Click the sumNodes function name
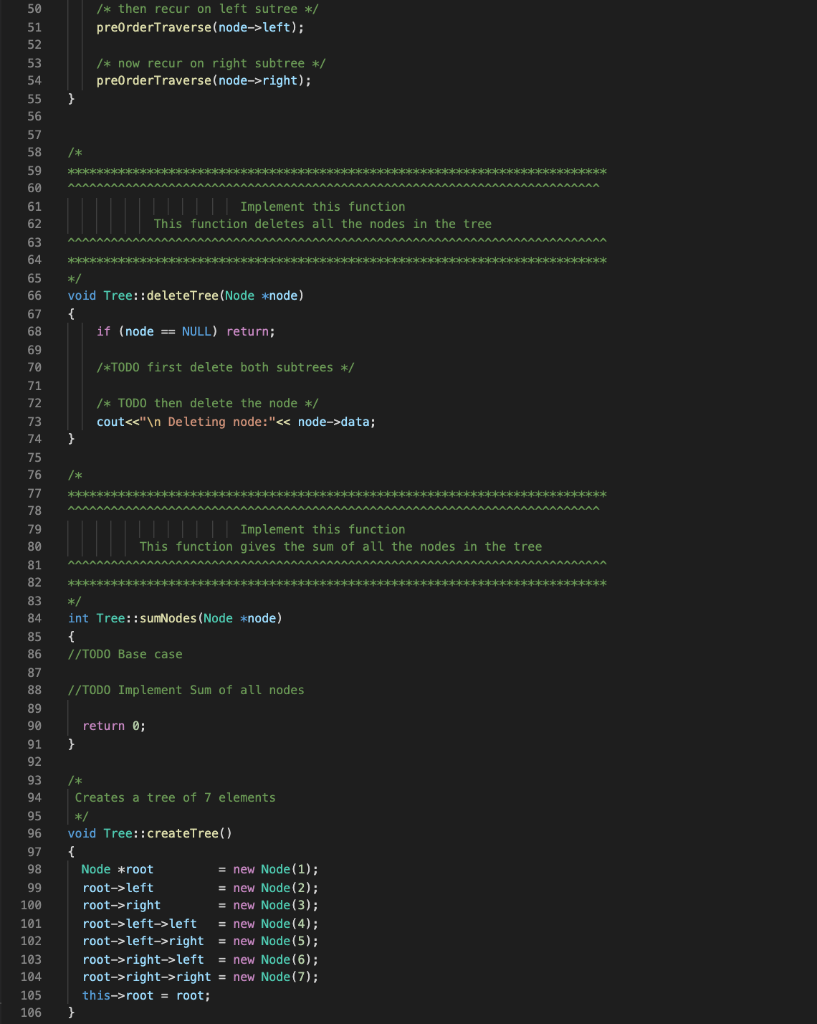Screen dimensions: 817x1024 pyautogui.click(x=168, y=618)
